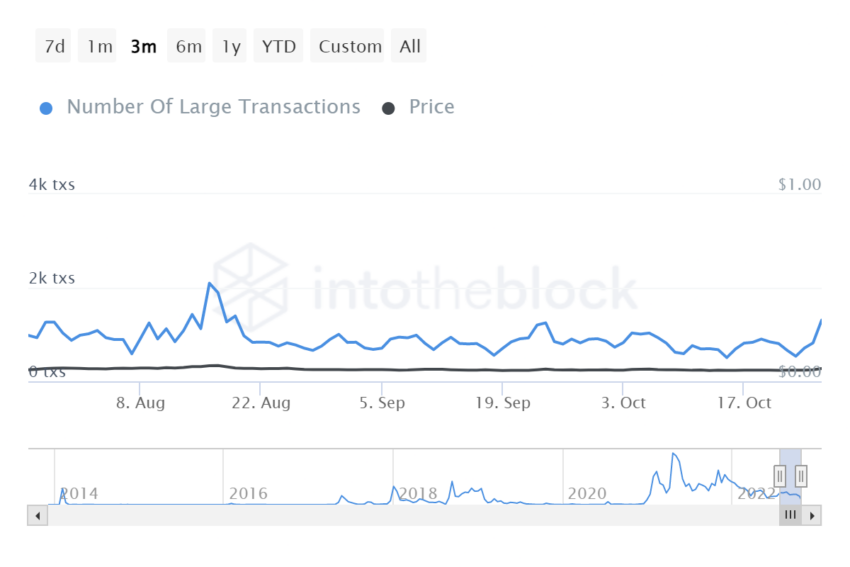
Task: Click the navigator's right range handle
Action: (801, 476)
